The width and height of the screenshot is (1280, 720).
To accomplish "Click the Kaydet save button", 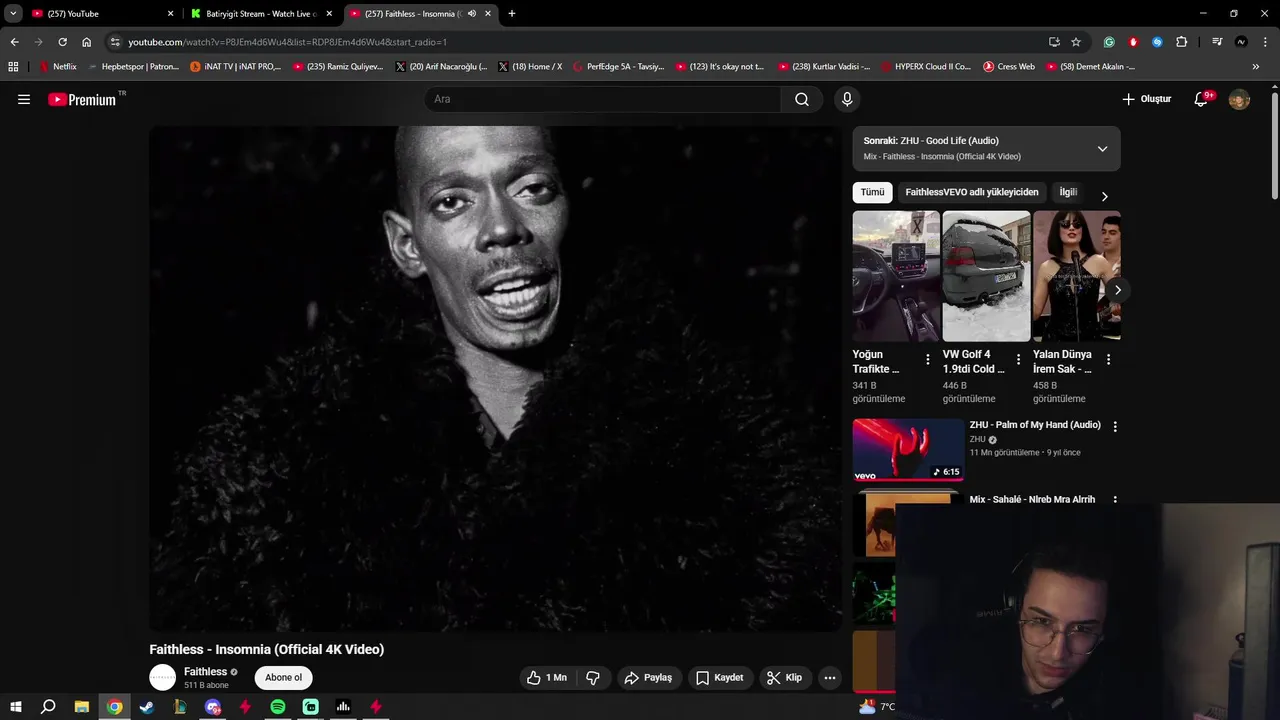I will click(720, 677).
